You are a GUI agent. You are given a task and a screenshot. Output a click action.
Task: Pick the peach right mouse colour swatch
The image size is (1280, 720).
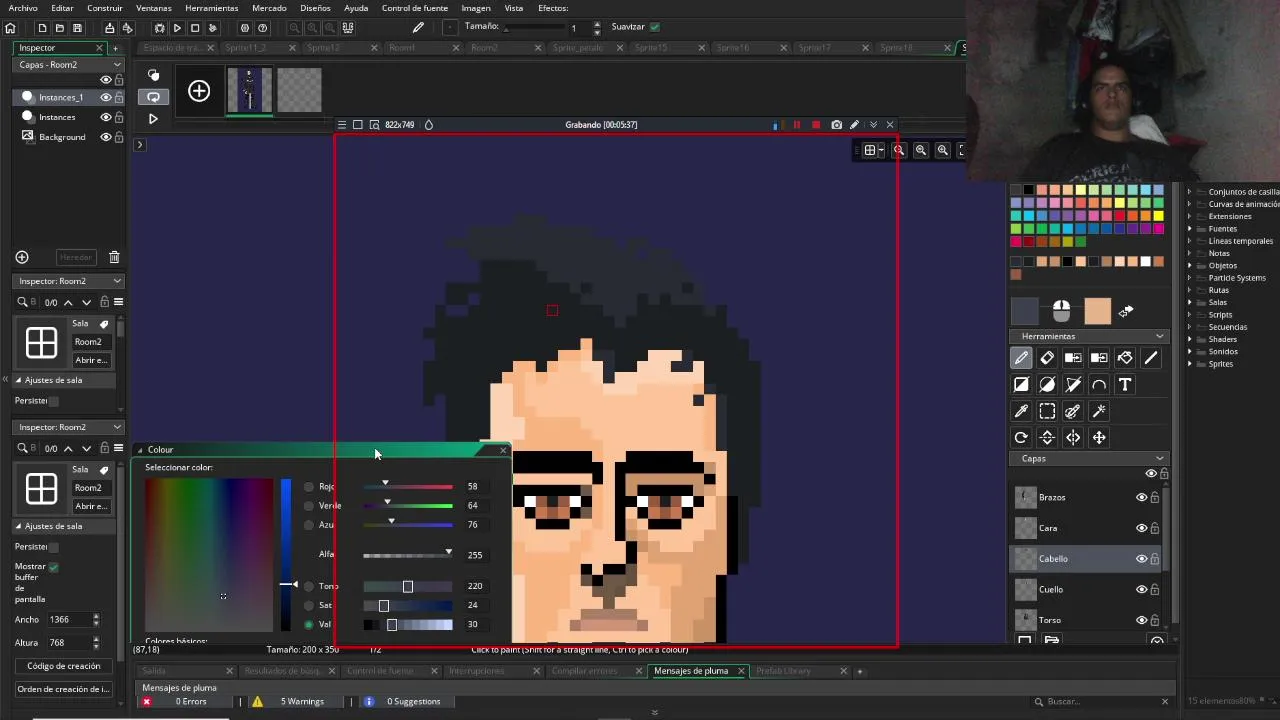[x=1097, y=312]
